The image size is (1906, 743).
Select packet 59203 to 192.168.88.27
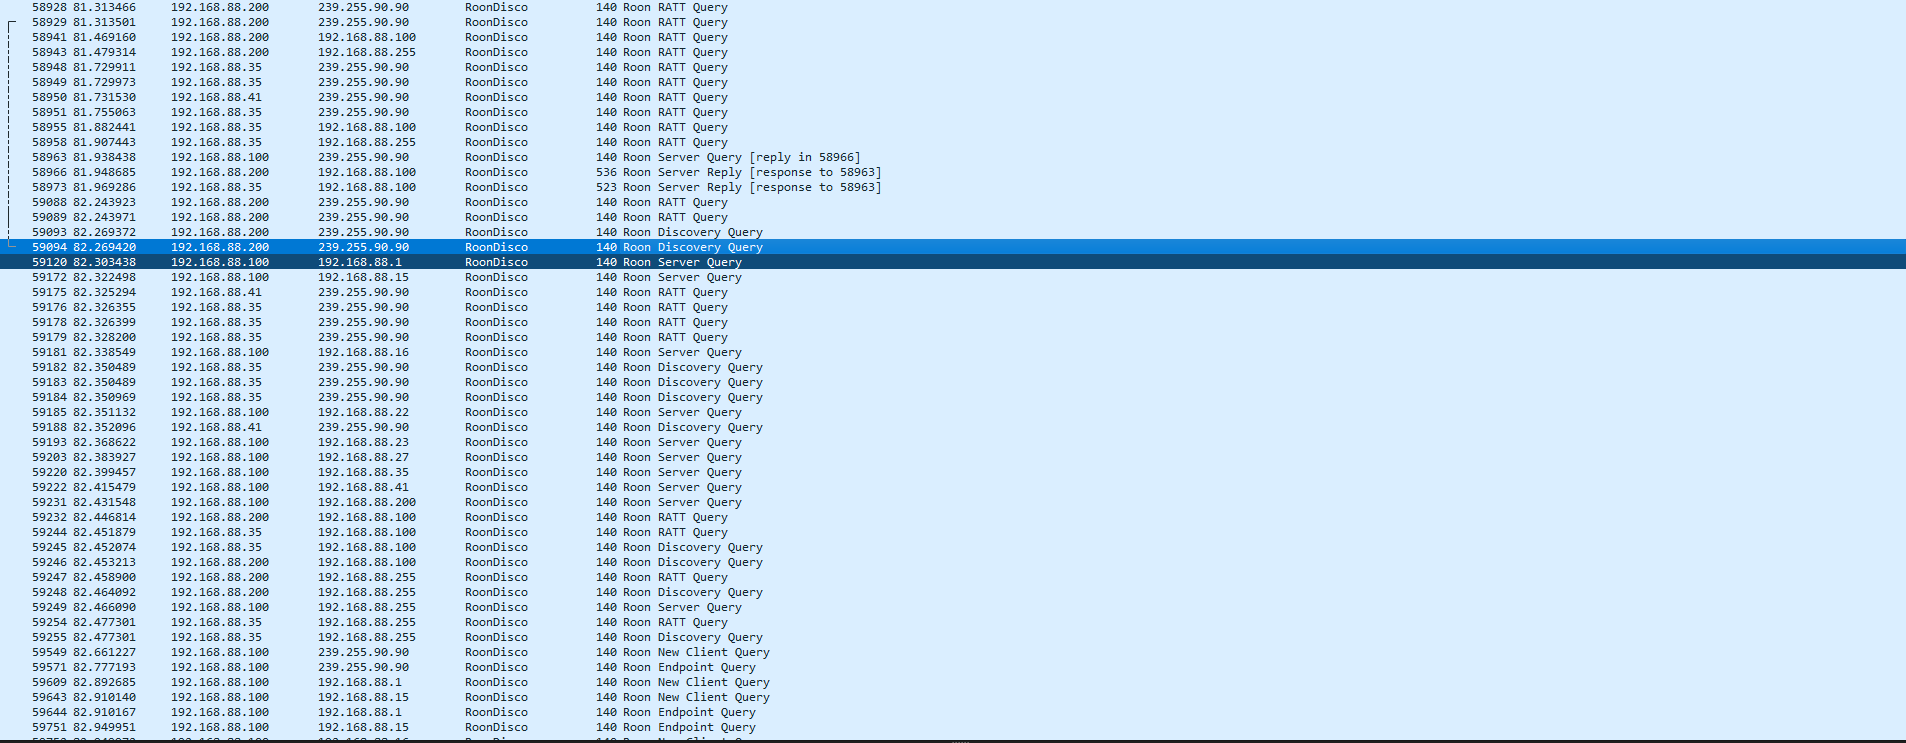(x=953, y=457)
